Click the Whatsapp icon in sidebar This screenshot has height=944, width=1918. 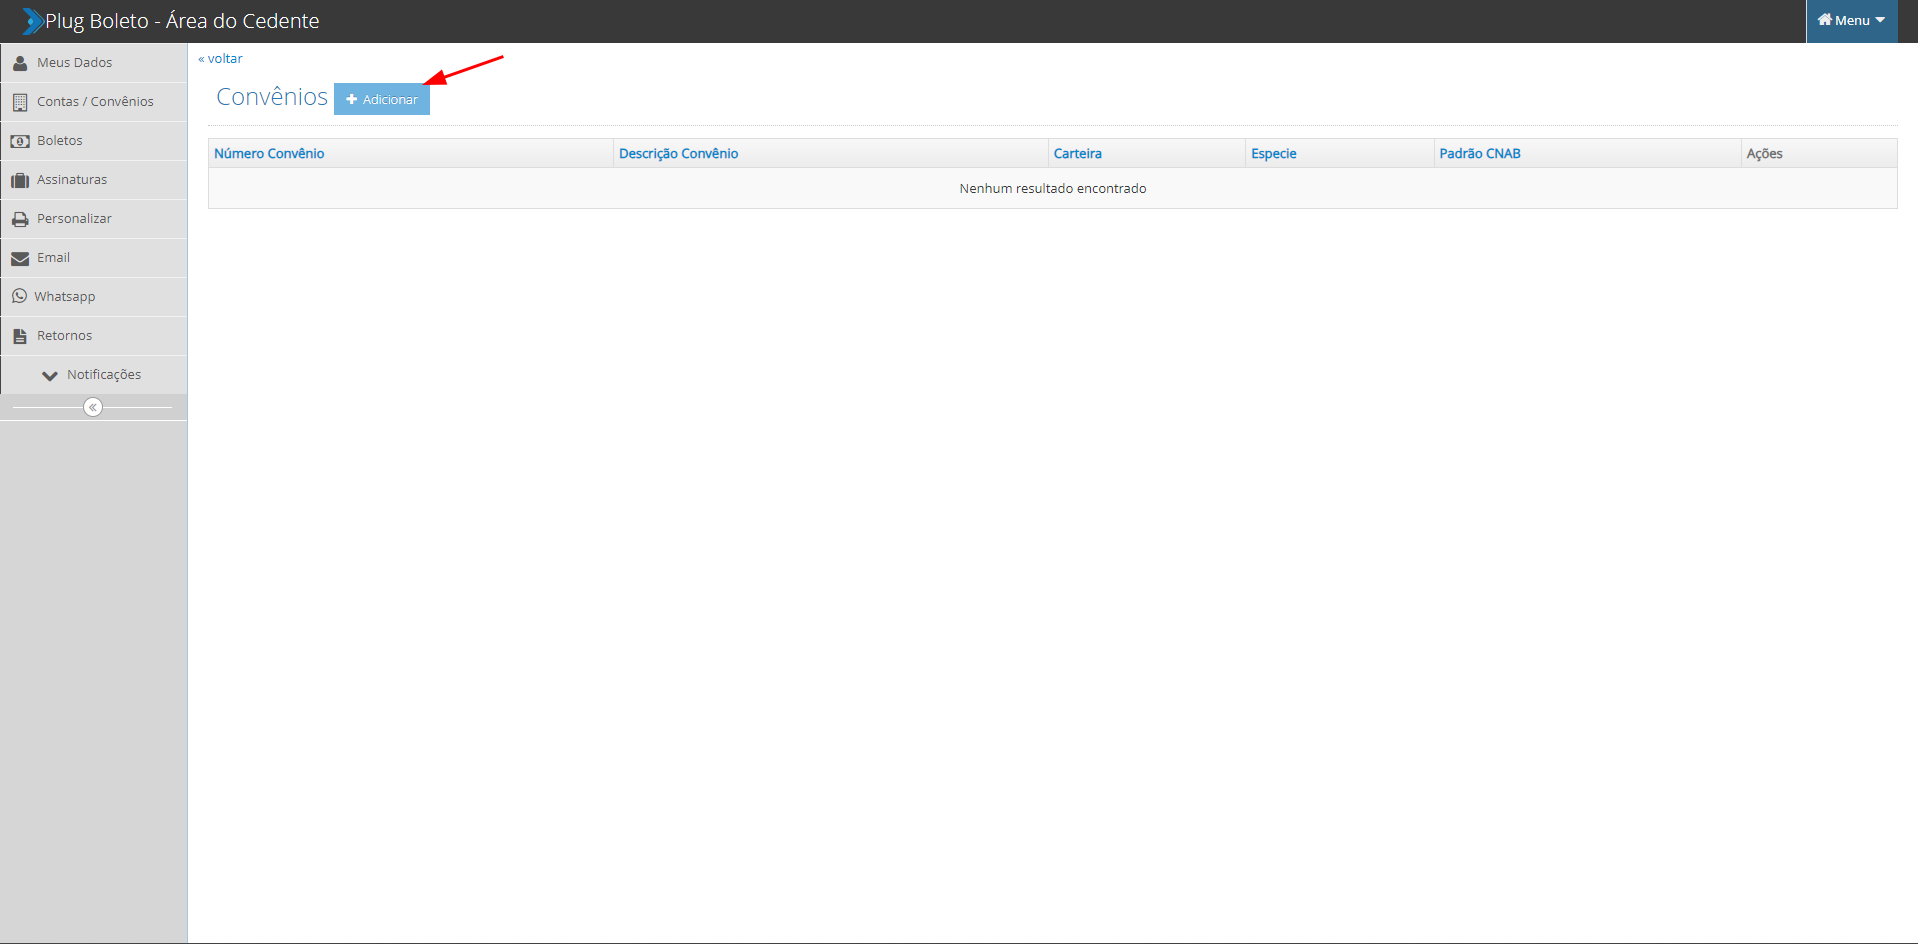click(19, 296)
